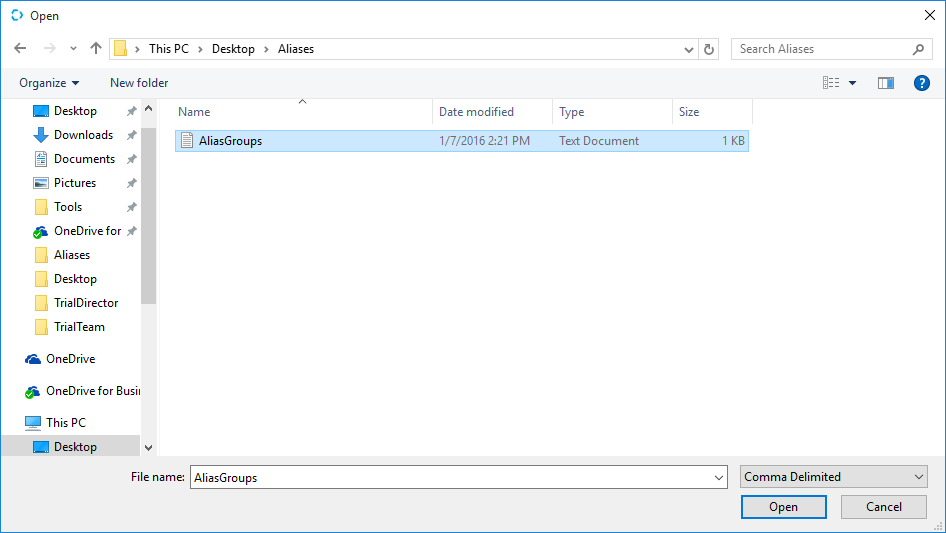Viewport: 946px width, 533px height.
Task: Click the pin icon beside Pictures
Action: click(x=131, y=183)
